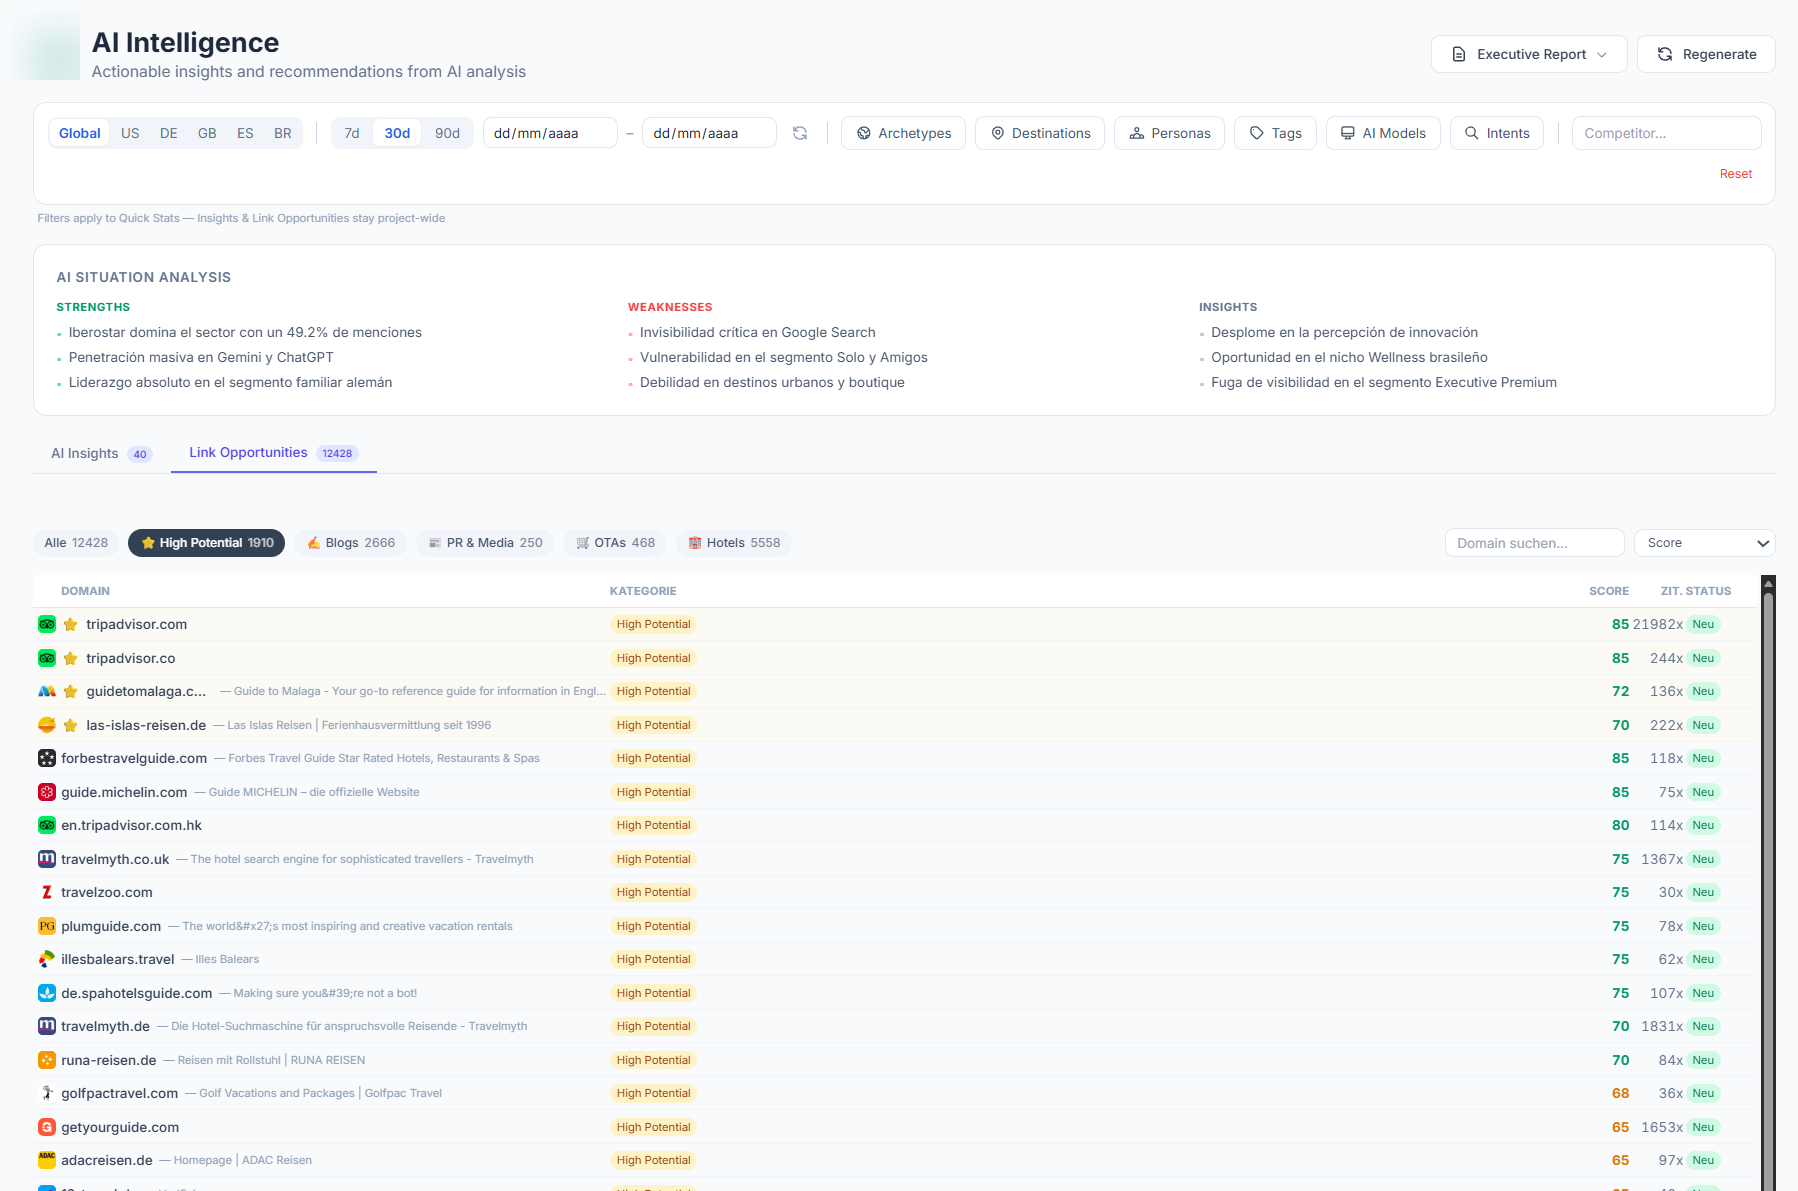1798x1191 pixels.
Task: Click the end date field
Action: click(709, 133)
